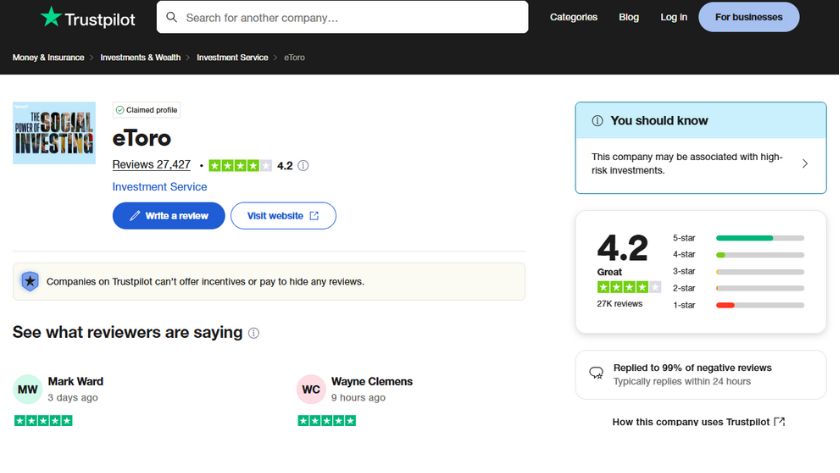Image resolution: width=840 pixels, height=473 pixels.
Task: Open Mark Ward's reviewer profile name
Action: click(x=76, y=381)
